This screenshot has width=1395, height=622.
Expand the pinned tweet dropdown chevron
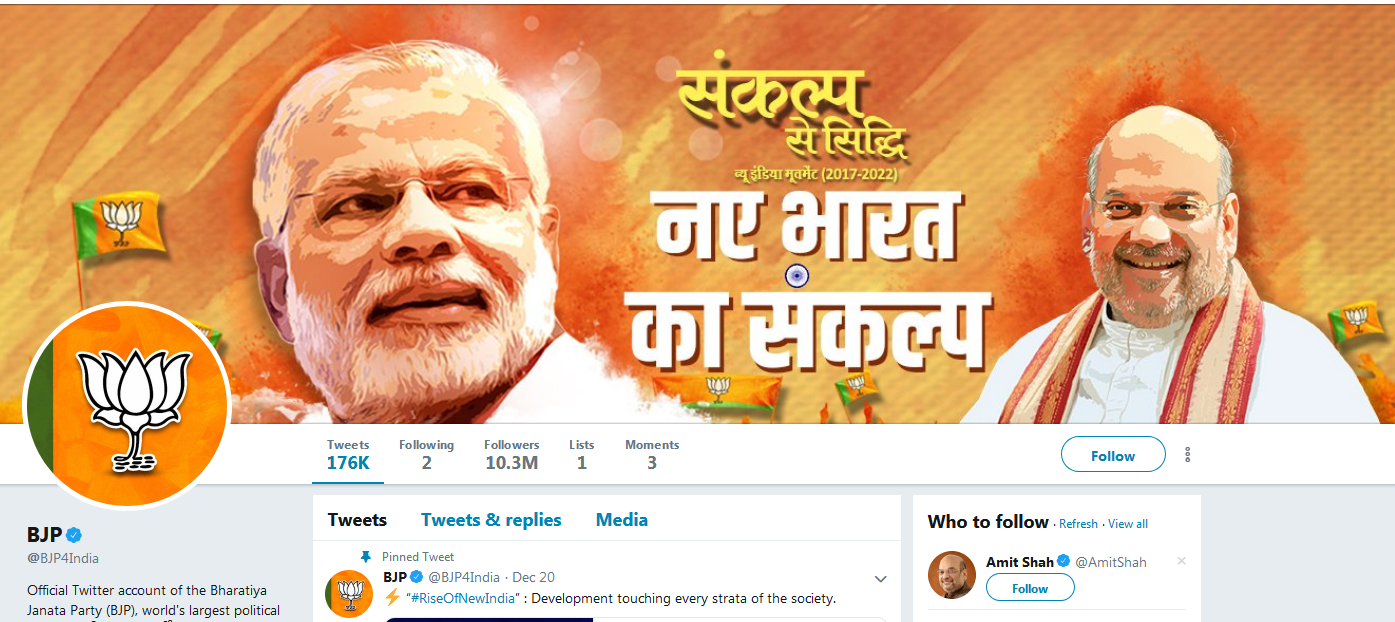click(881, 579)
